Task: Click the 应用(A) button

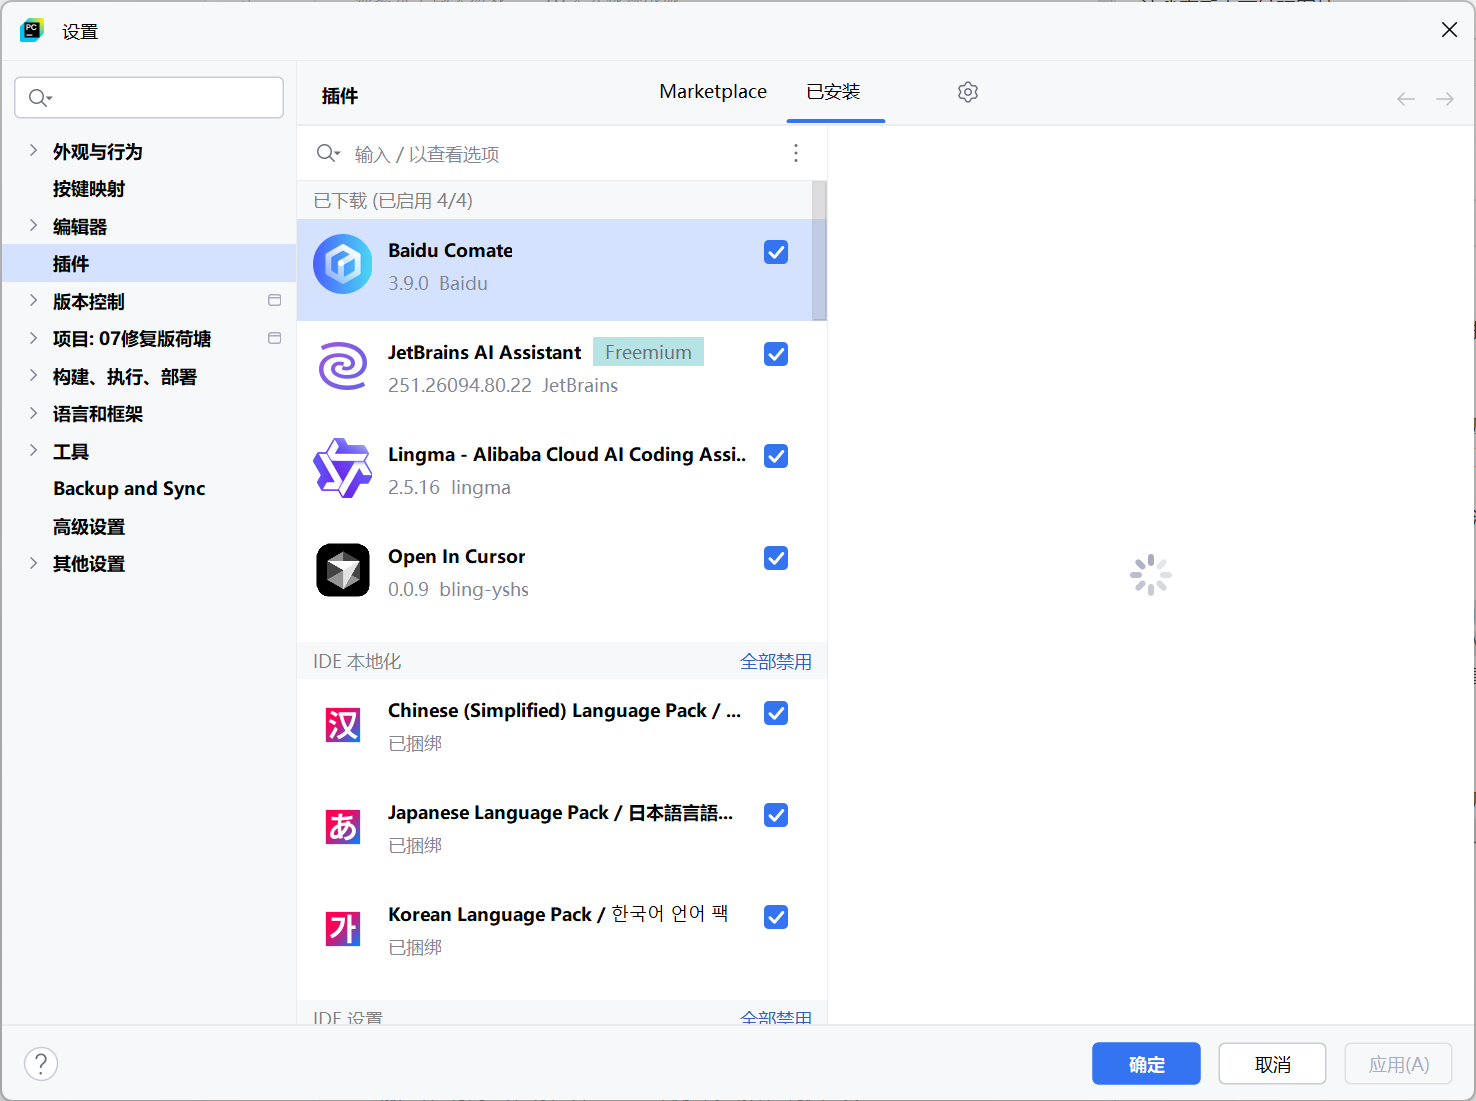Action: point(1398,1064)
